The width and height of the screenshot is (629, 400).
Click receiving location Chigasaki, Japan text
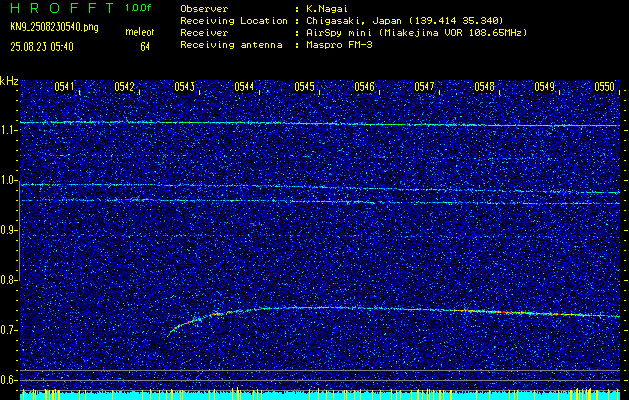click(404, 20)
